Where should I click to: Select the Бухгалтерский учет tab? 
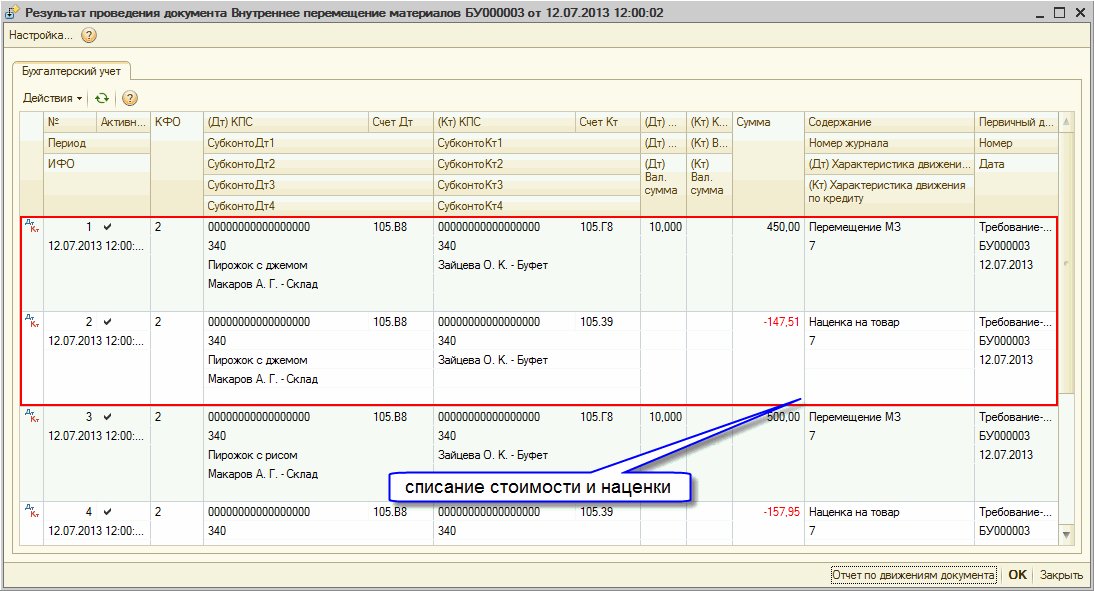click(71, 71)
